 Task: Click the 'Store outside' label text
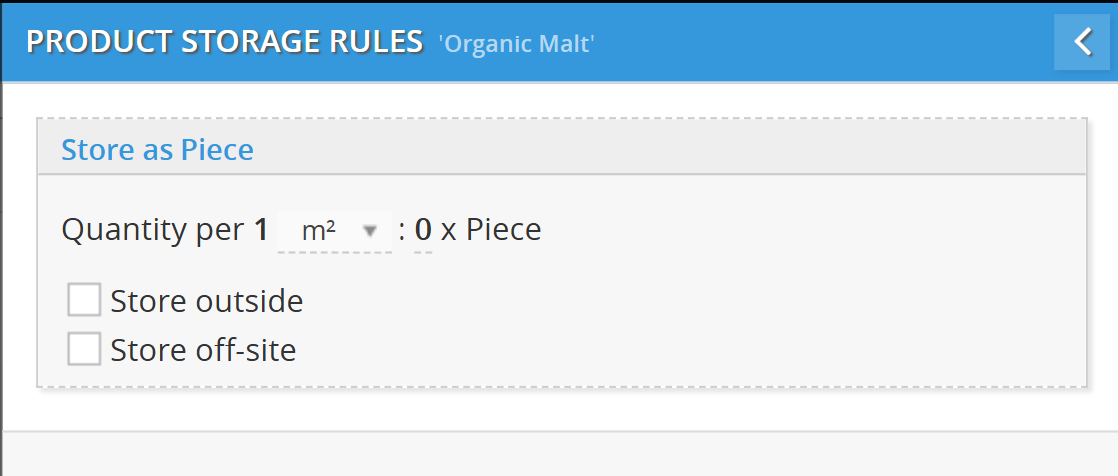tap(206, 300)
